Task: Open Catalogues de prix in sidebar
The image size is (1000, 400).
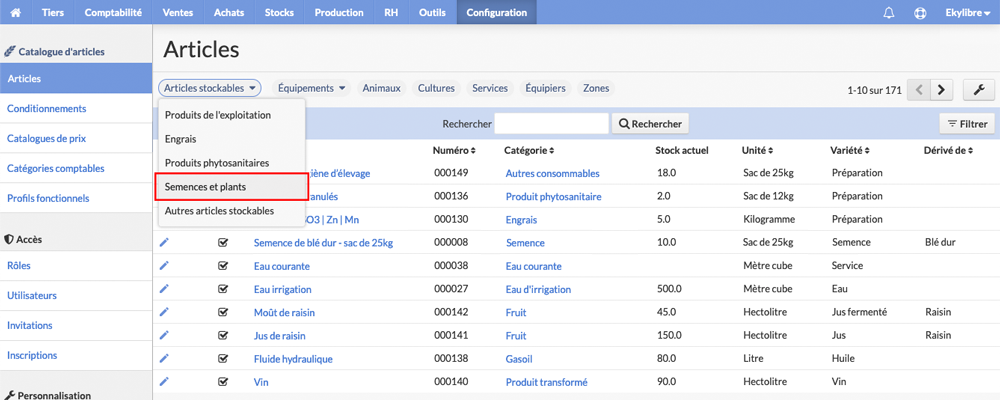Action: pyautogui.click(x=76, y=138)
